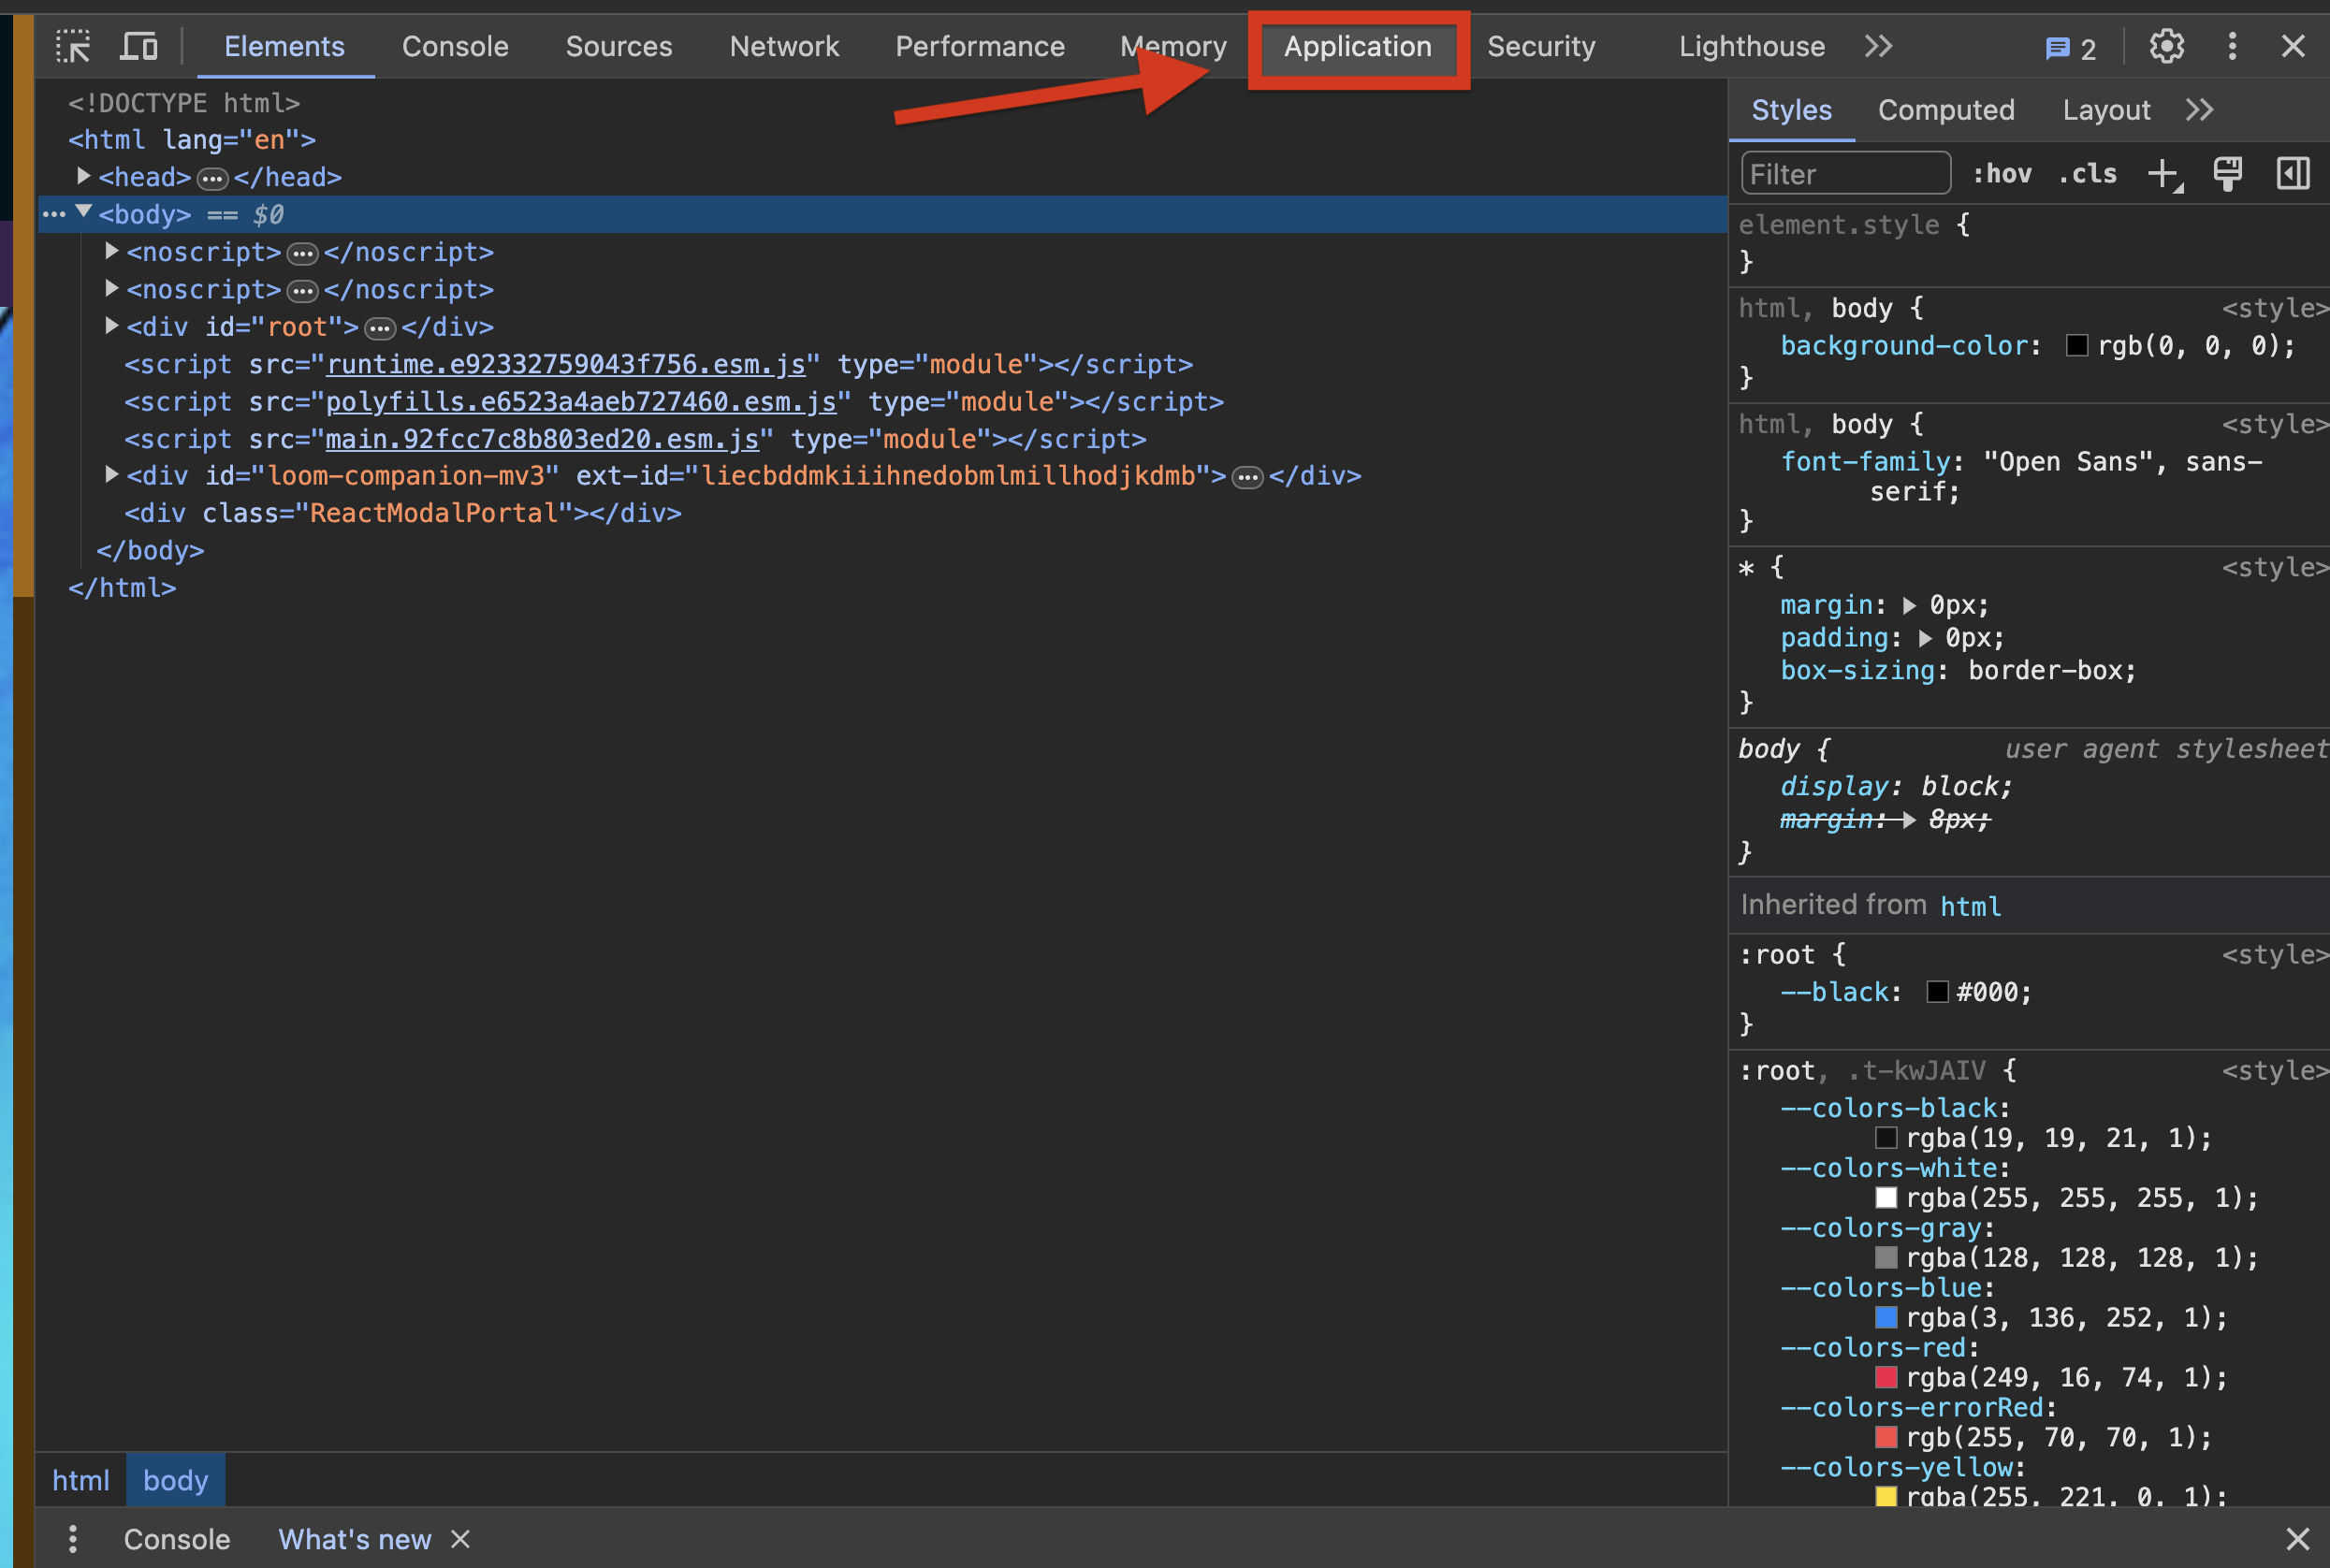Expand the margin shorthand triangle in * rule

(x=1909, y=605)
